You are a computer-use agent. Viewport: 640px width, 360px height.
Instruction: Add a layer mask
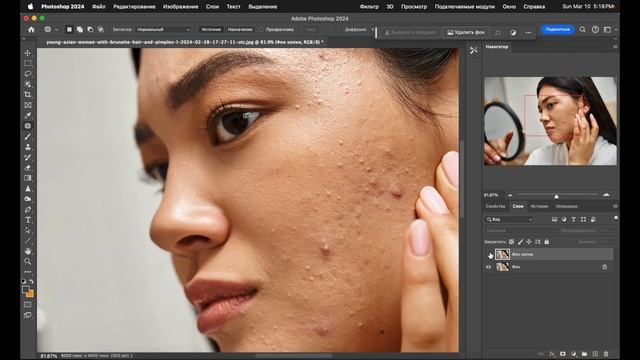tap(563, 354)
